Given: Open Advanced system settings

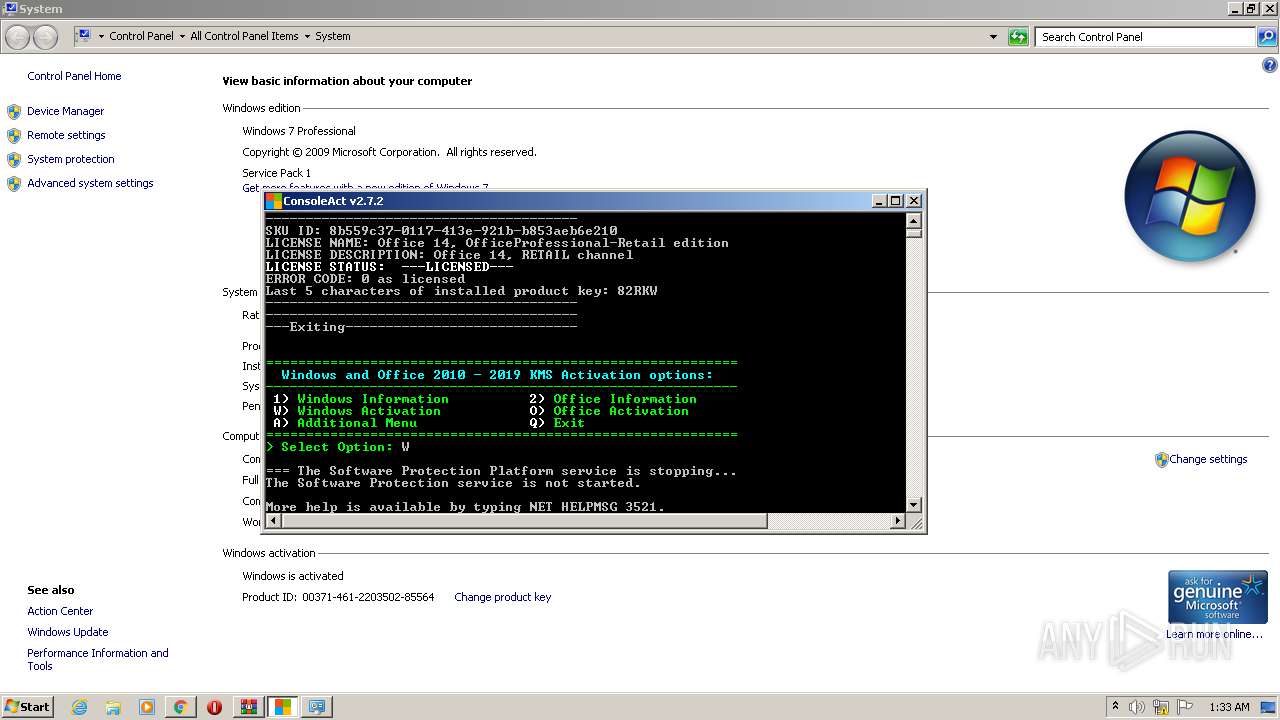Looking at the screenshot, I should 90,183.
